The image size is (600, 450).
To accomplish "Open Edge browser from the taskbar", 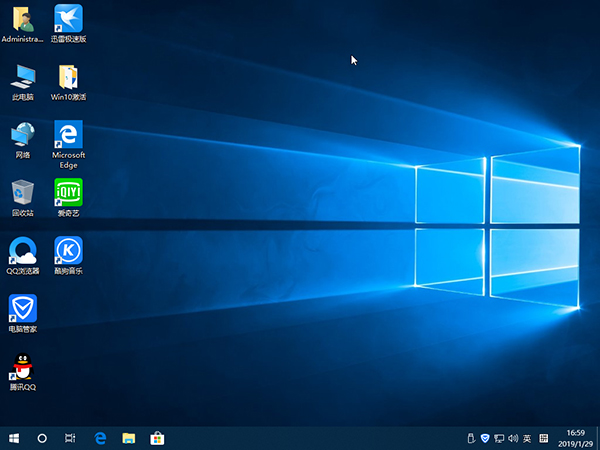I will 100,438.
